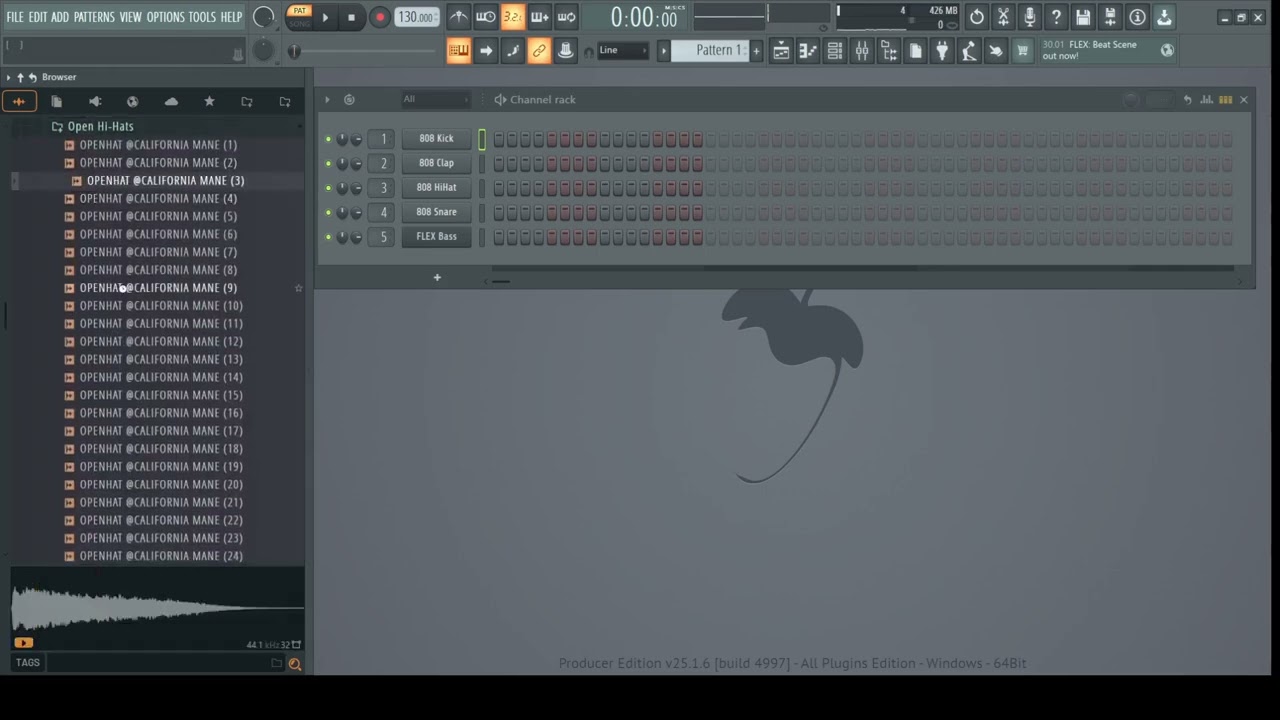Select the 808 Snare channel button
1280x720 pixels.
pos(436,212)
